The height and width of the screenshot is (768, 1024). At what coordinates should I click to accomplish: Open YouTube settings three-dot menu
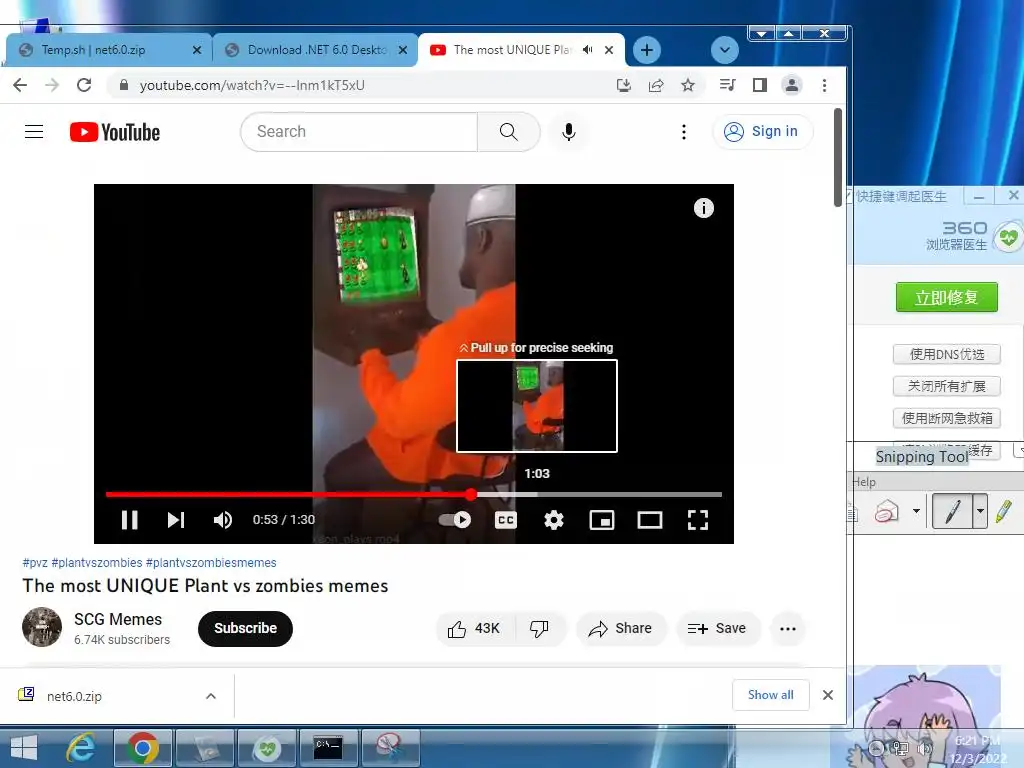(684, 132)
